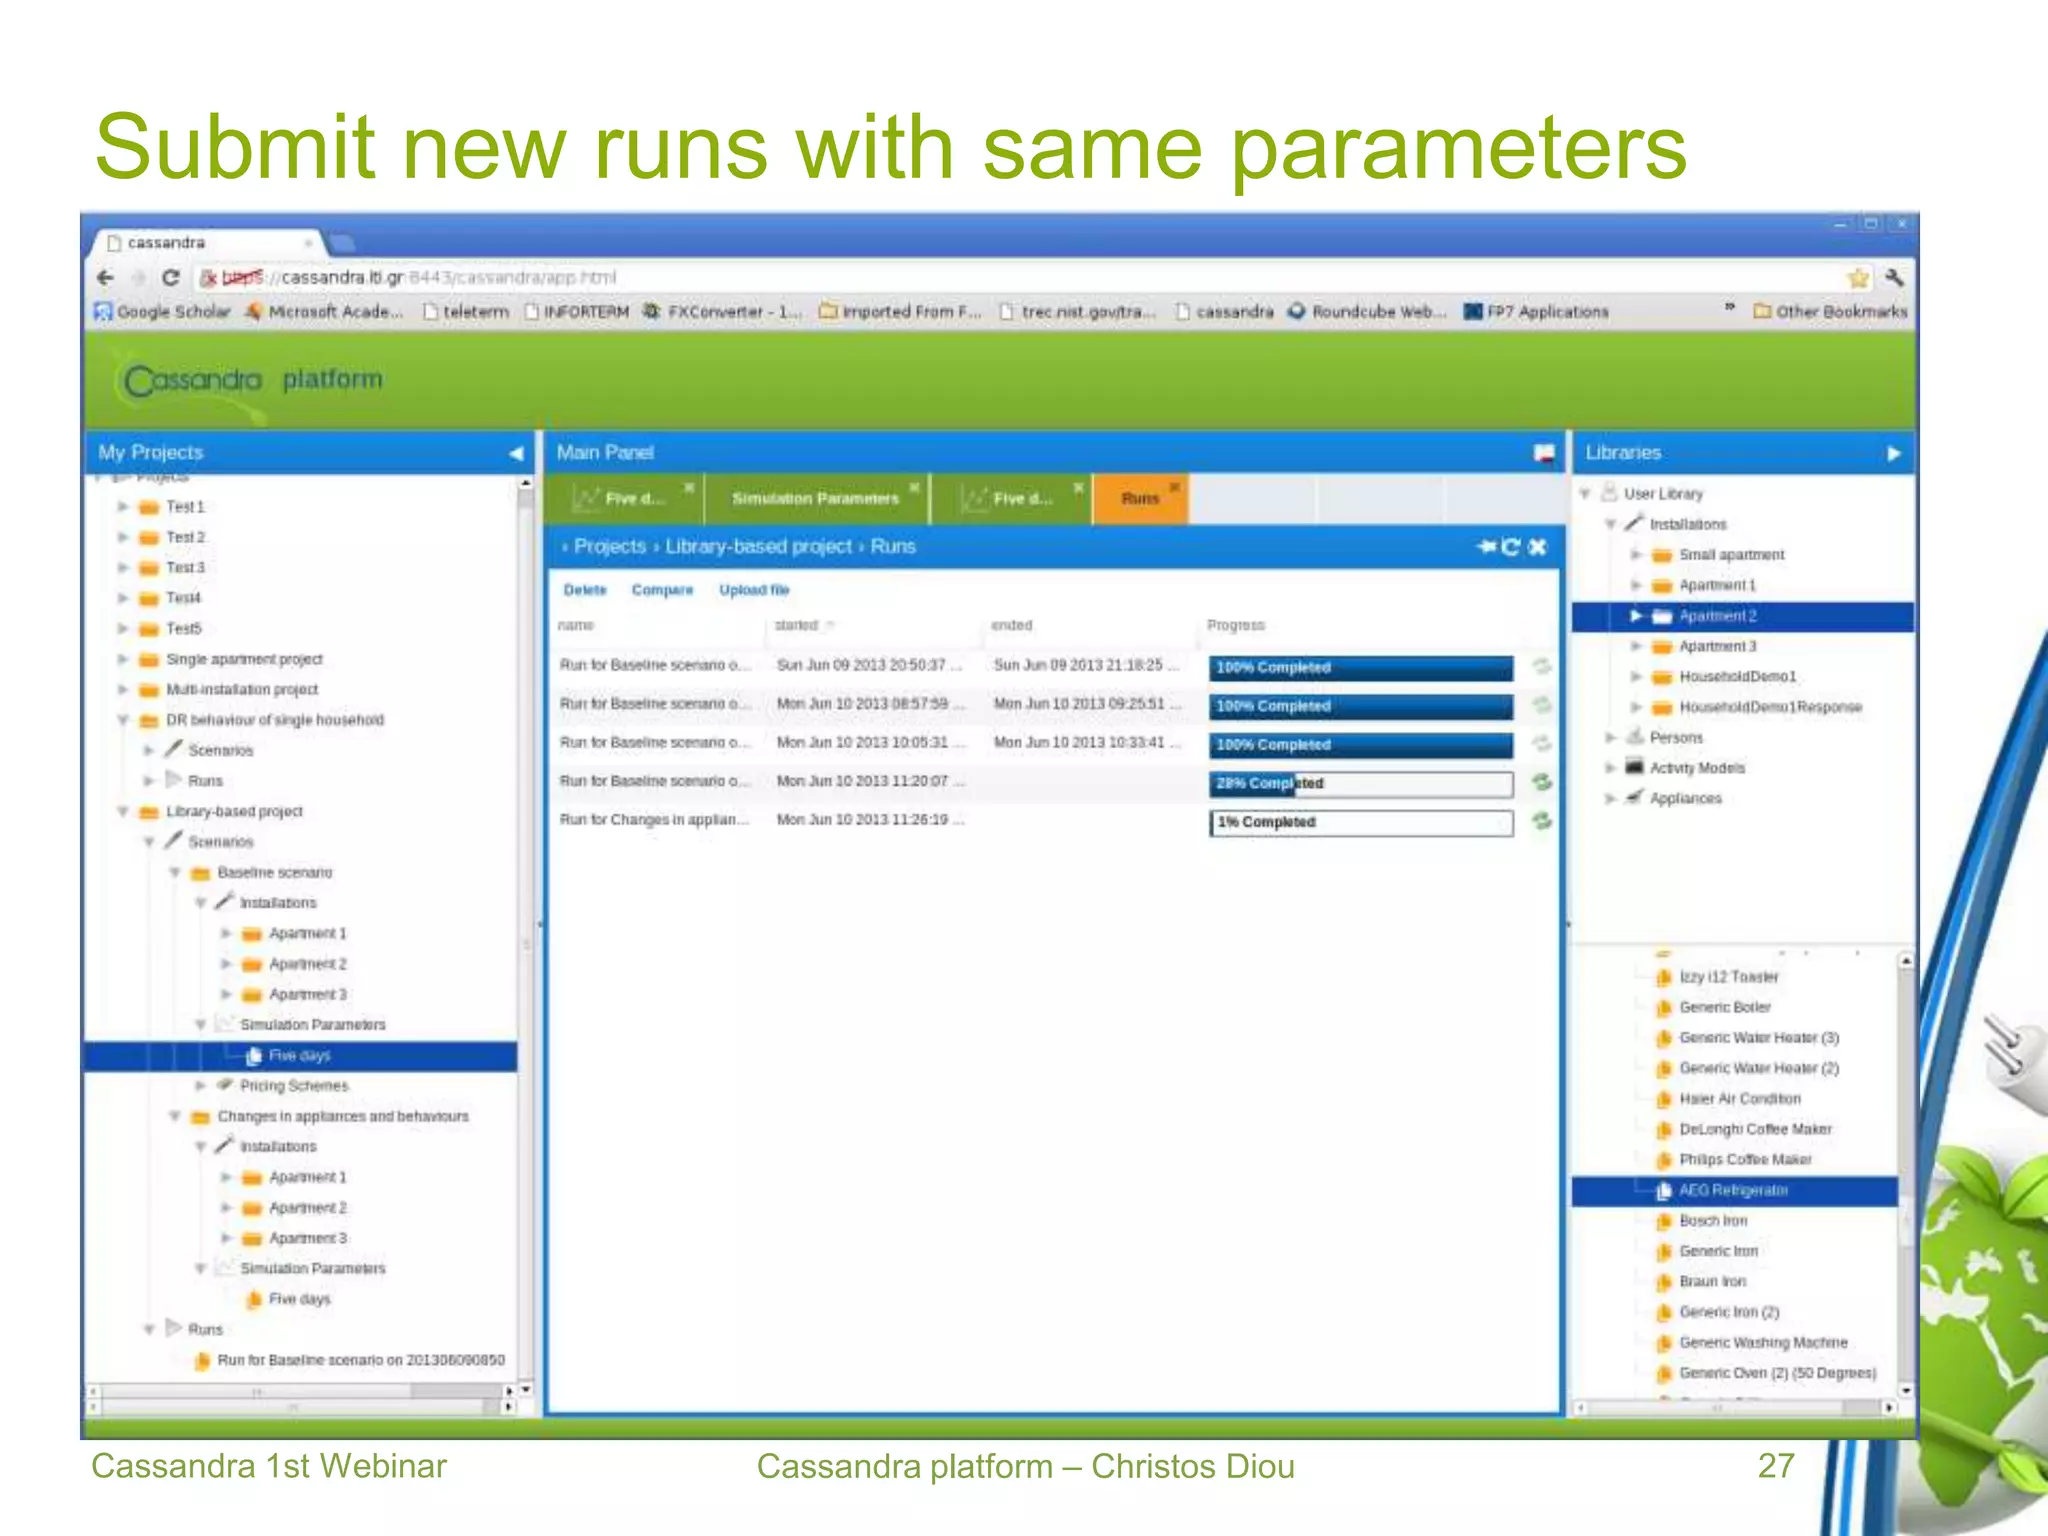The height and width of the screenshot is (1536, 2048).
Task: Click Upload file button
Action: point(754,590)
